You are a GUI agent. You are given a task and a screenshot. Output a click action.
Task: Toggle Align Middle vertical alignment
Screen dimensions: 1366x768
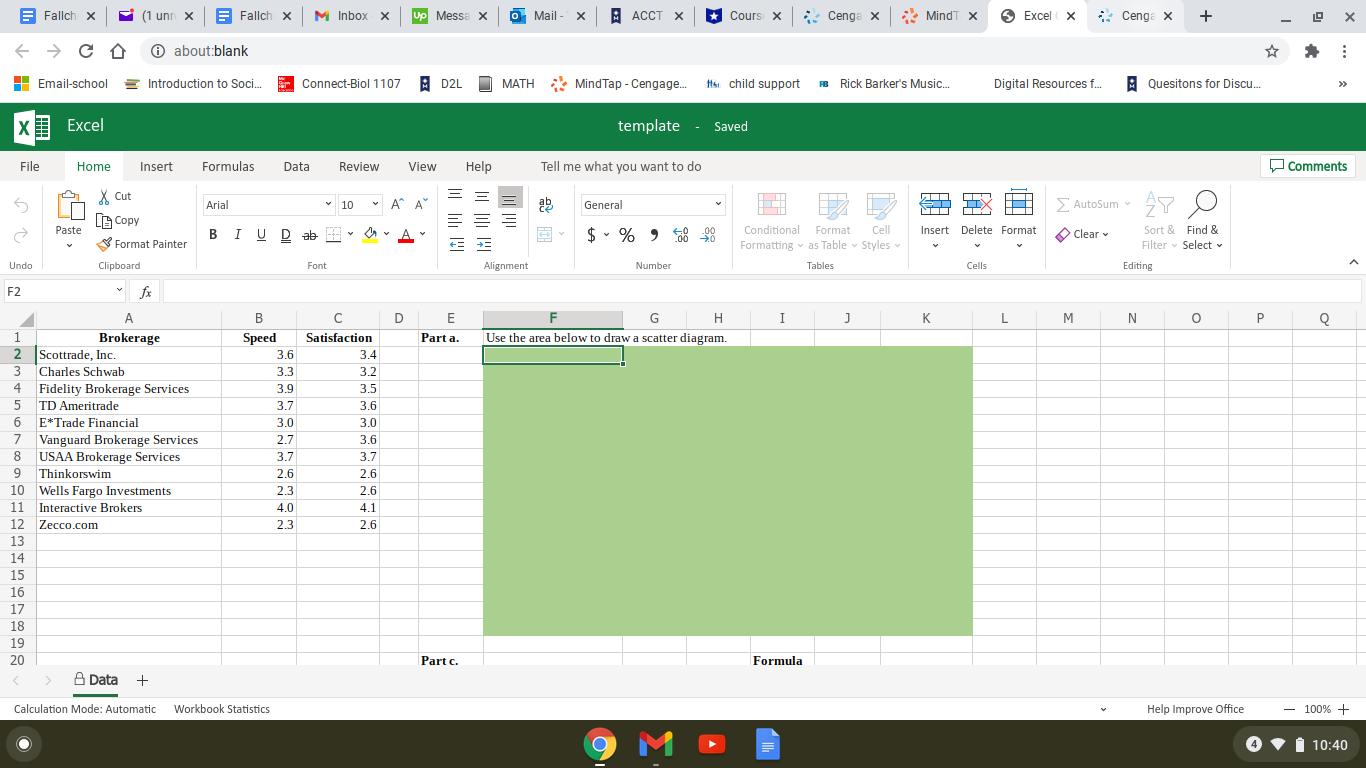click(x=482, y=196)
